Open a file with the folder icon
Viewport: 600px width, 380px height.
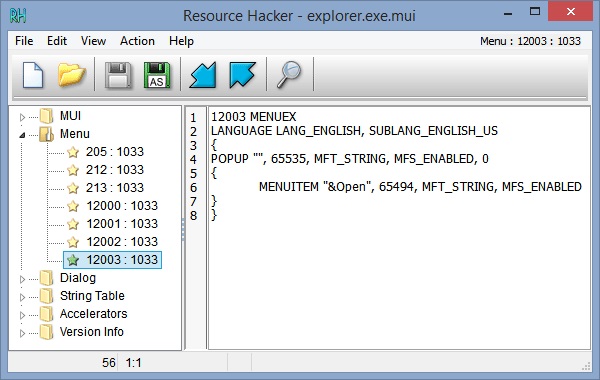tap(71, 75)
